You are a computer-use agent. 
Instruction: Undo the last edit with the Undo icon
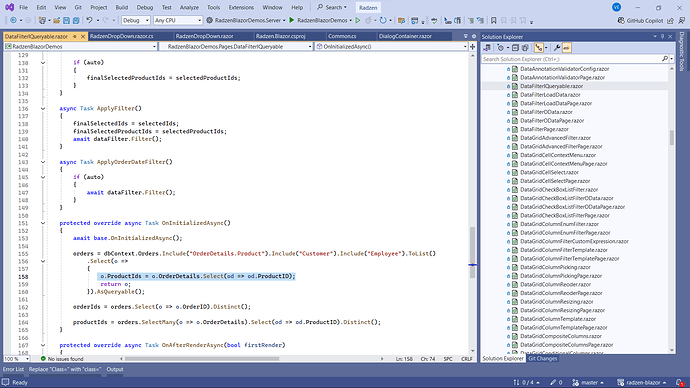tap(89, 20)
